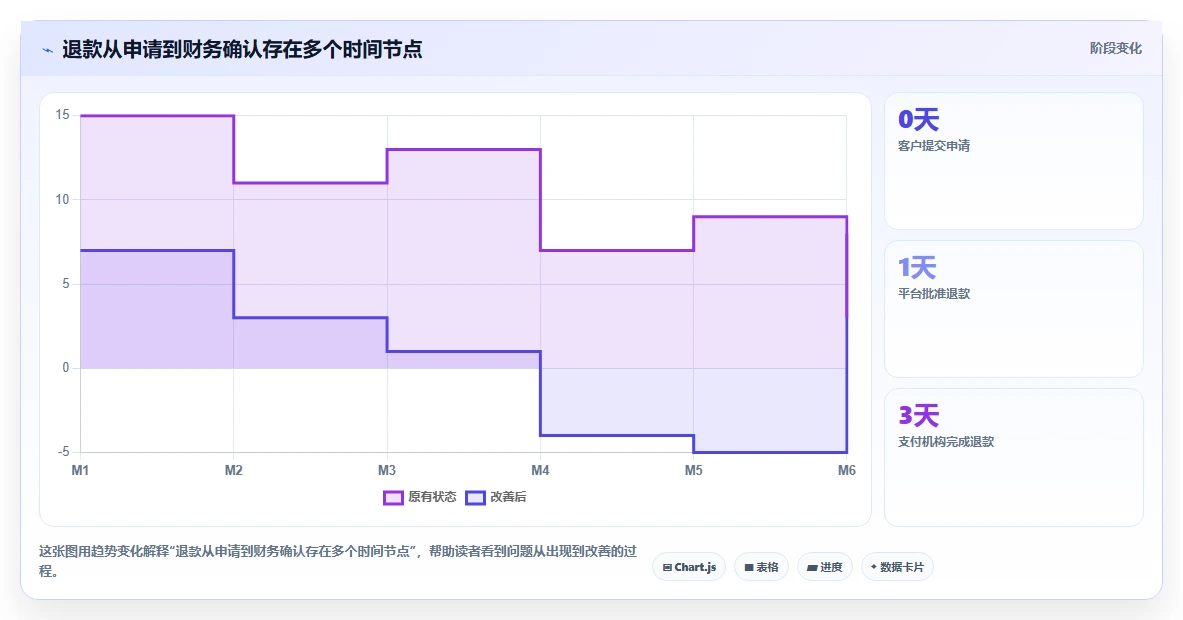
Task: Click the M1 x-axis label
Action: coord(80,471)
